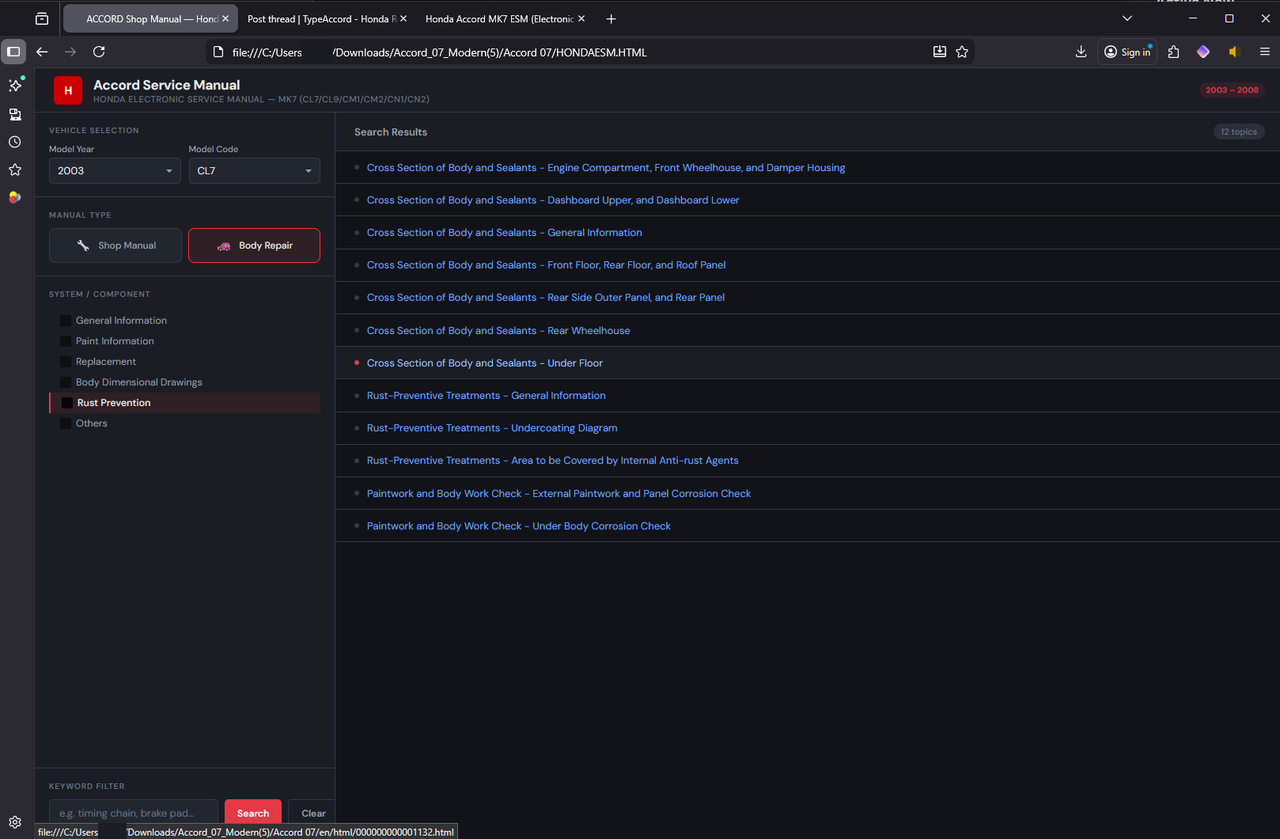Screen dimensions: 1280x839
Task: Open Area Covered by Internal Anti-rust Agents link
Action: click(x=553, y=461)
